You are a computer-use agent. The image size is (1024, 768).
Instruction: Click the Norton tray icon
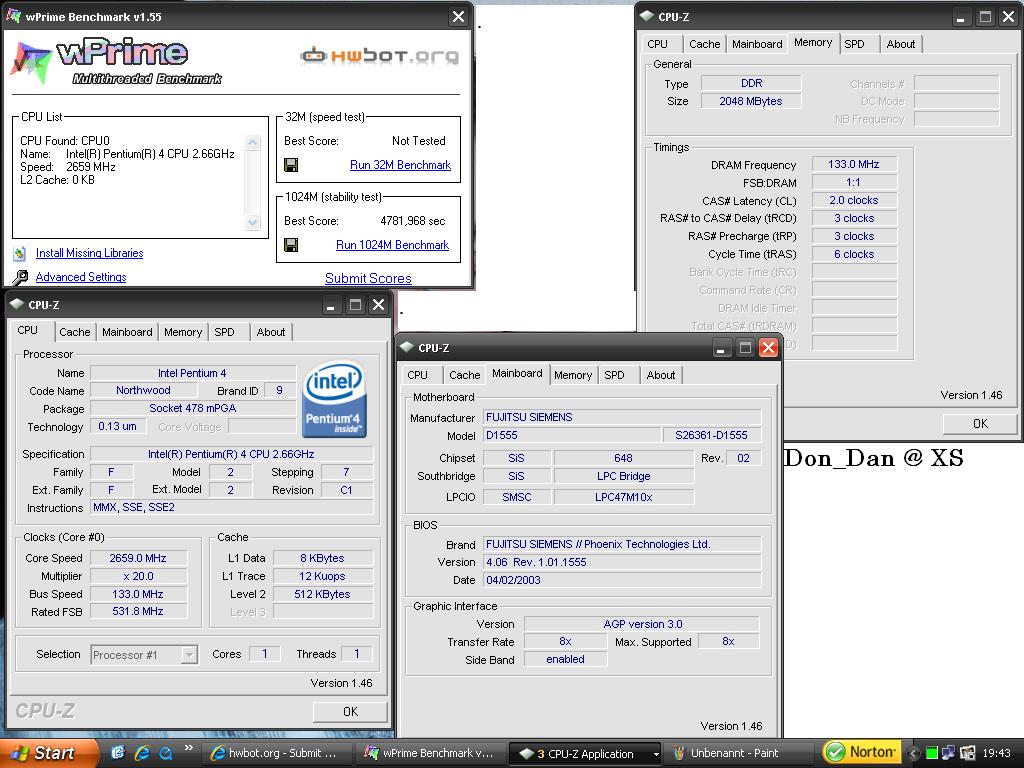862,752
